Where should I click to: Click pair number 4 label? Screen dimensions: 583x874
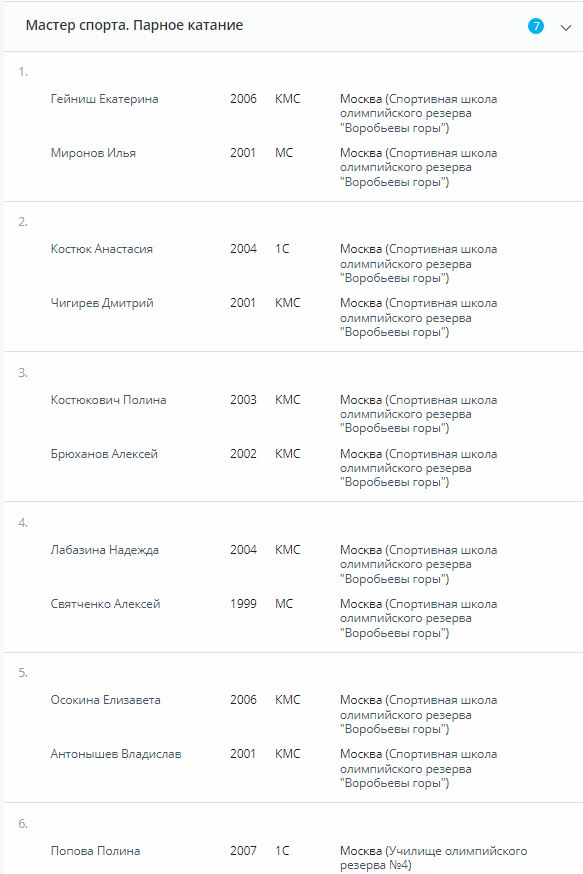pyautogui.click(x=23, y=523)
